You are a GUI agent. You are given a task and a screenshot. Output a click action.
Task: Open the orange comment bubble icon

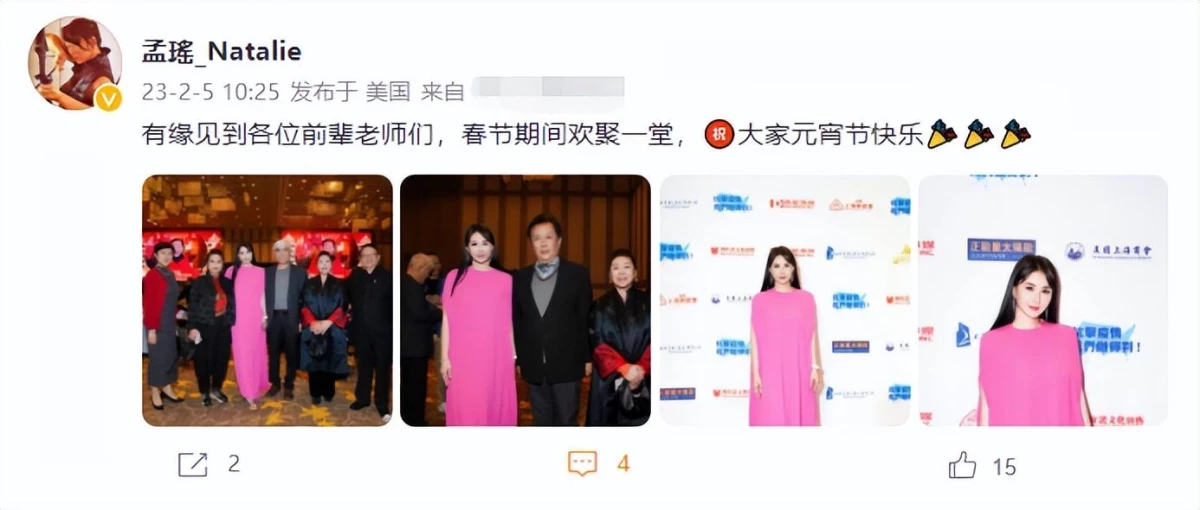tap(582, 465)
